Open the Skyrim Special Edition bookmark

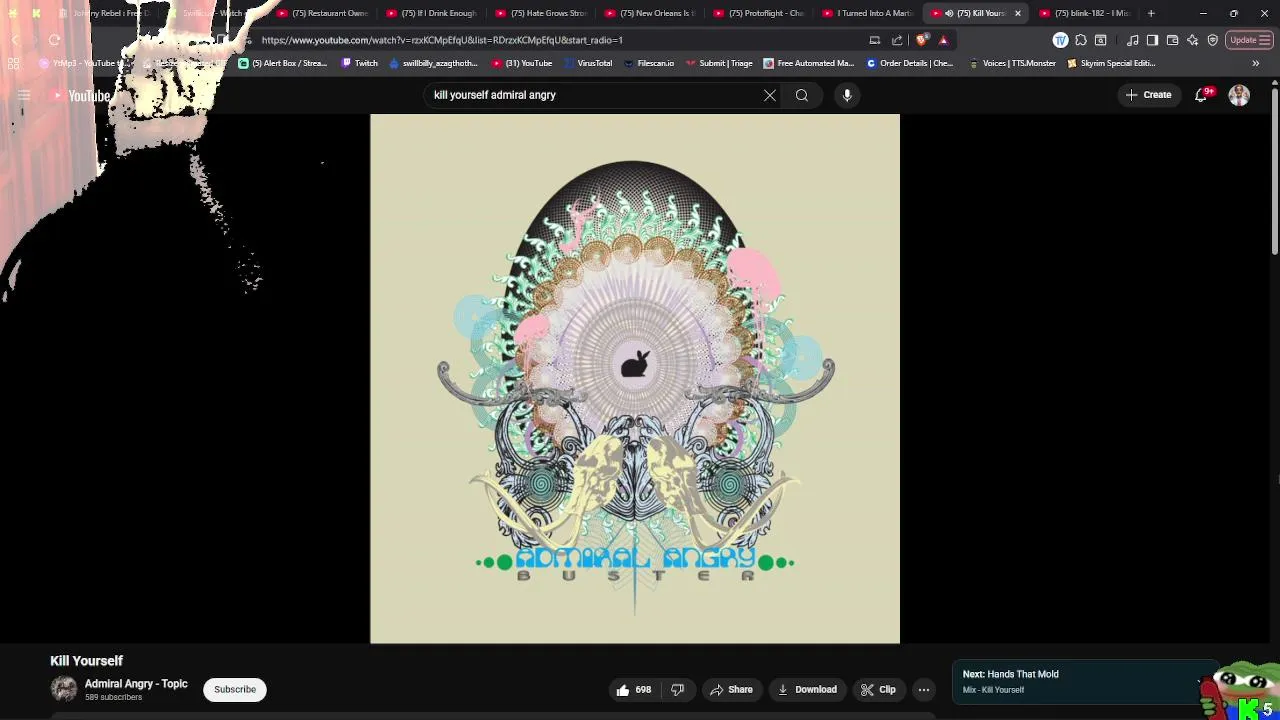click(1111, 63)
